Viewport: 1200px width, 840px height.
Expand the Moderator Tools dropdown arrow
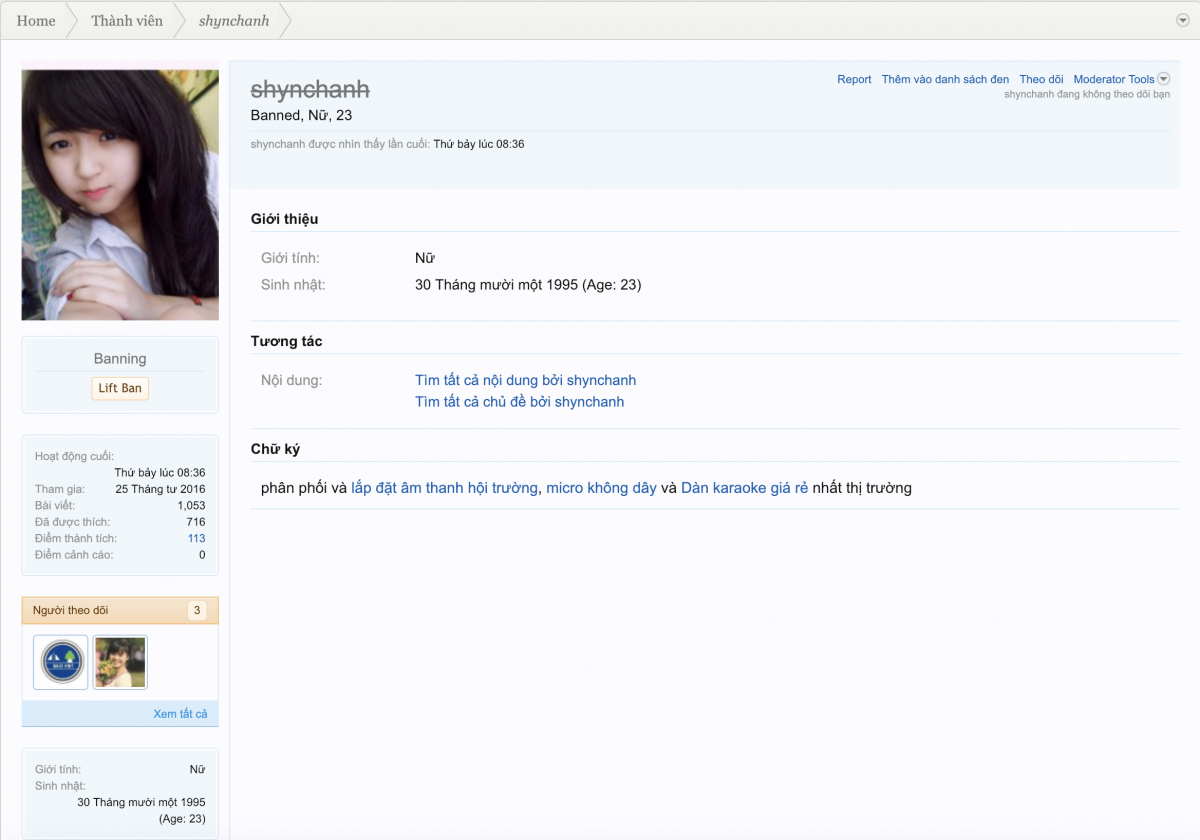click(1163, 79)
